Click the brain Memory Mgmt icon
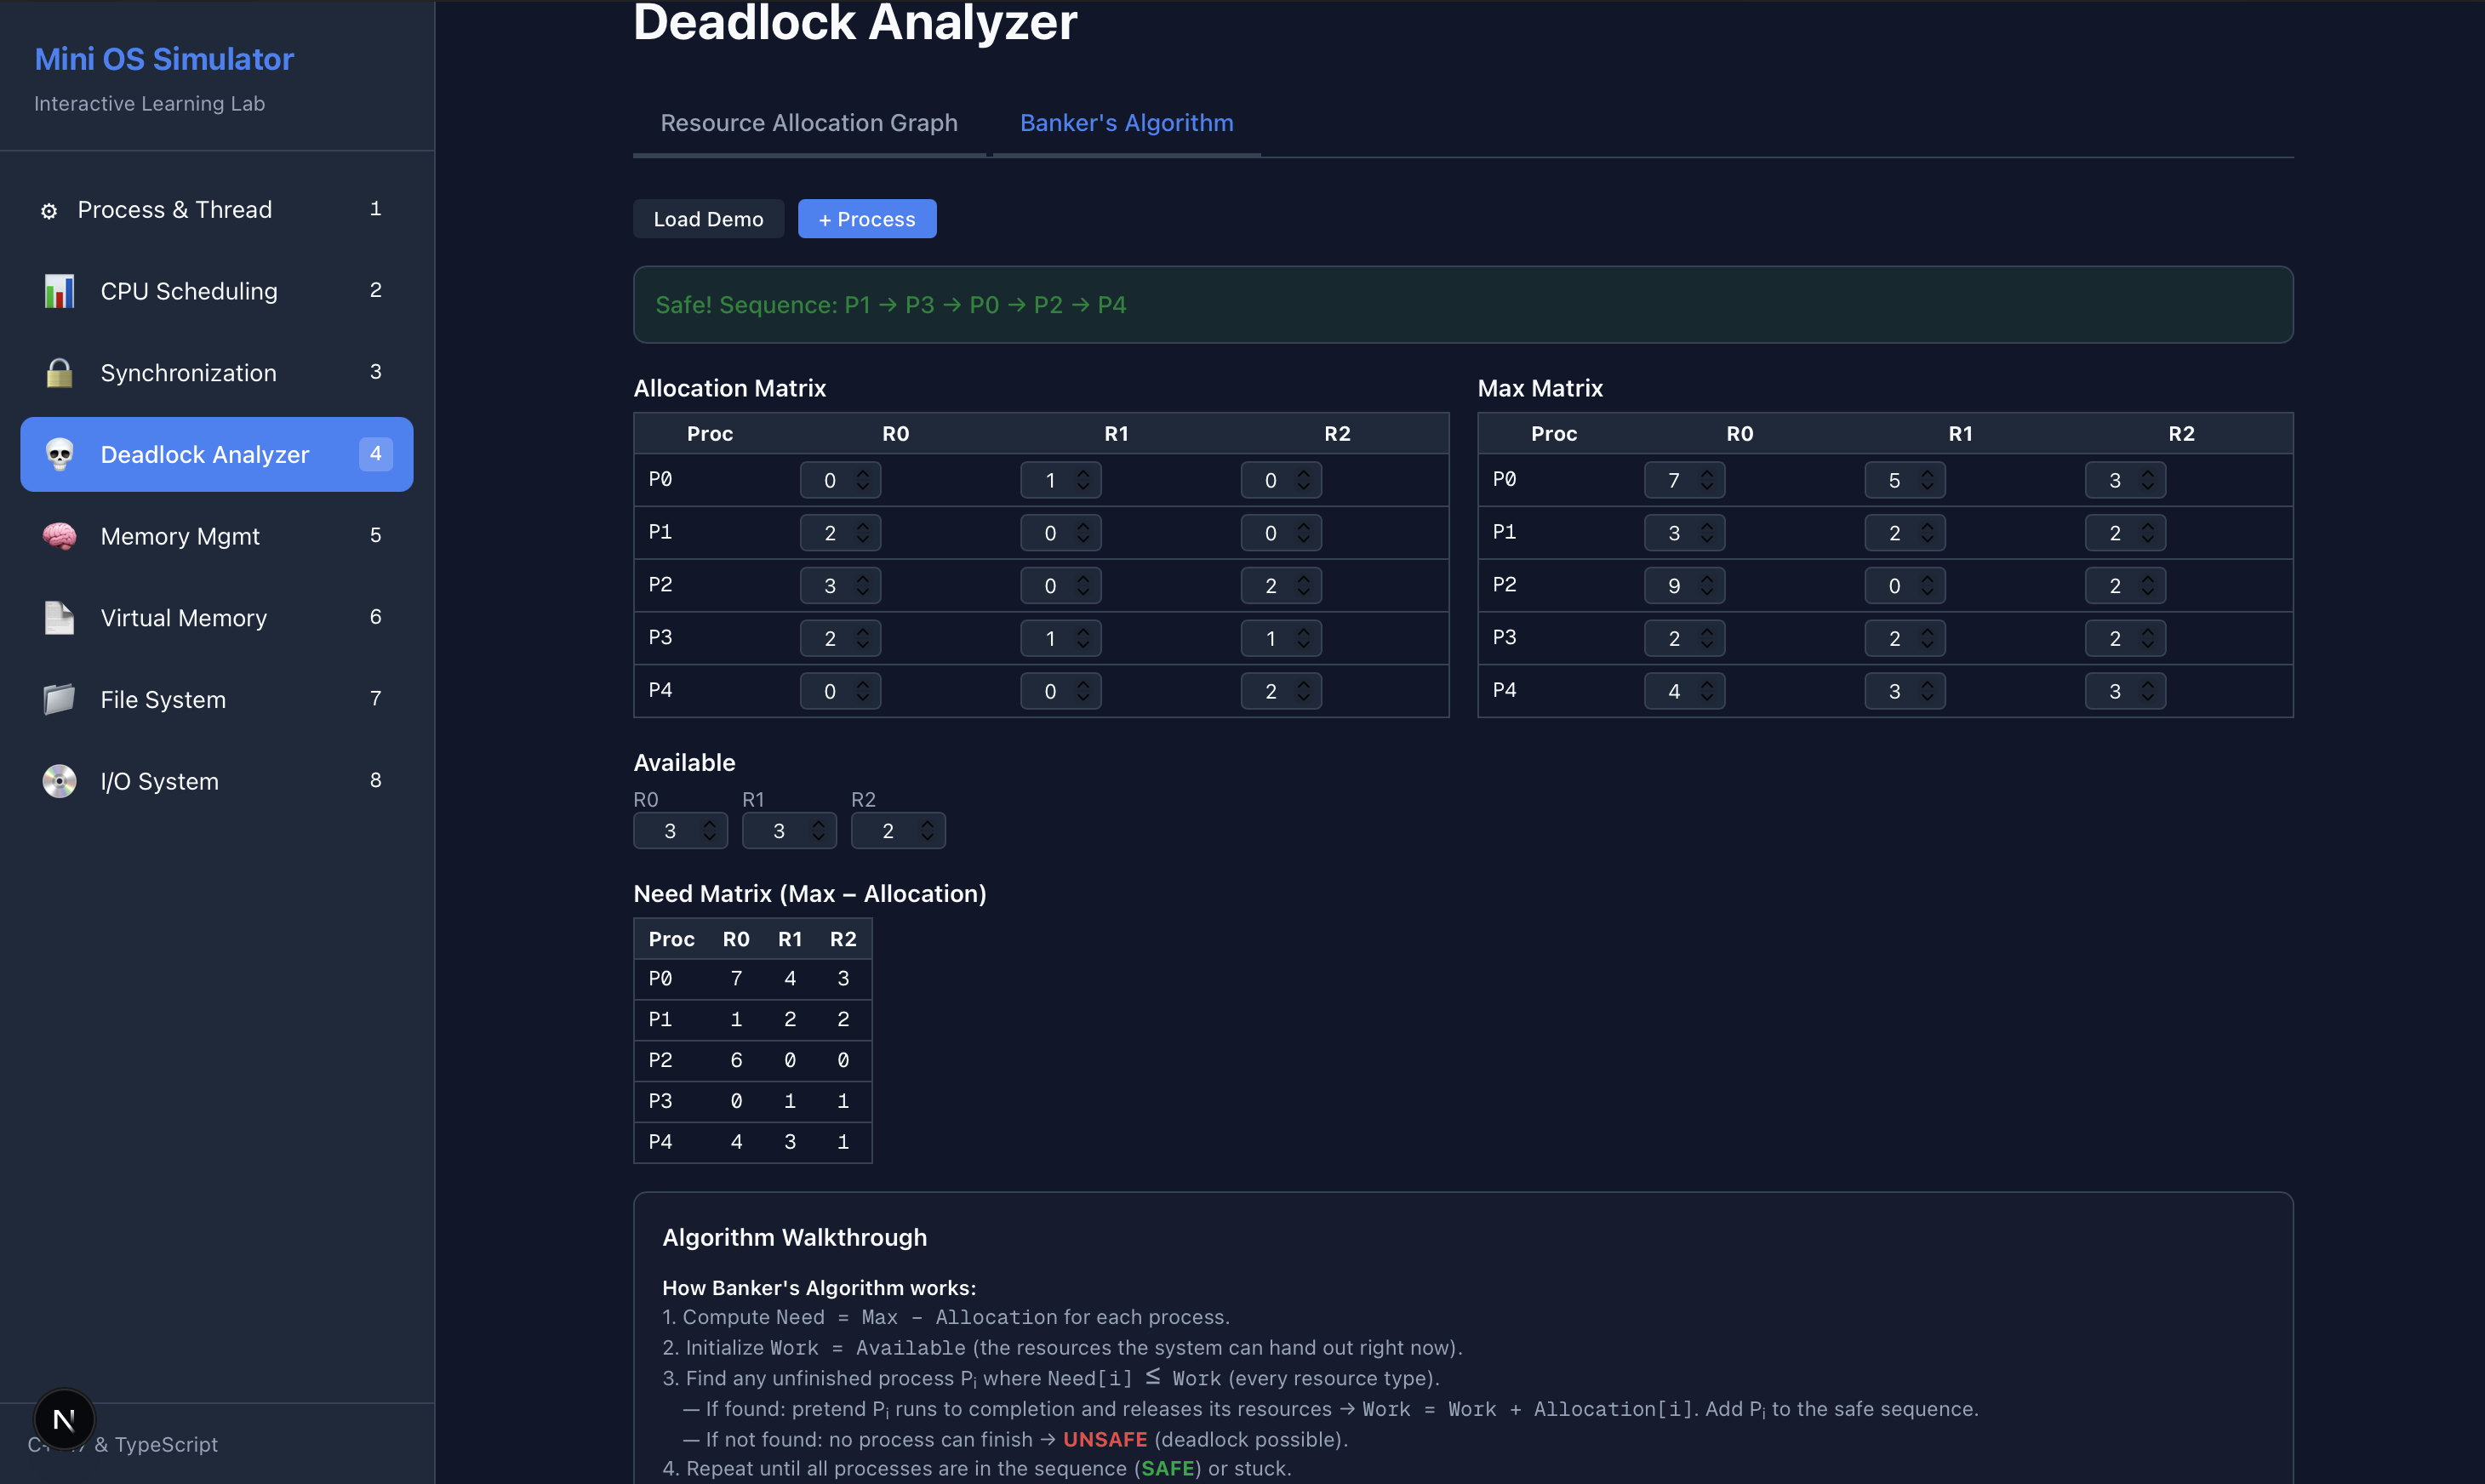 click(59, 536)
